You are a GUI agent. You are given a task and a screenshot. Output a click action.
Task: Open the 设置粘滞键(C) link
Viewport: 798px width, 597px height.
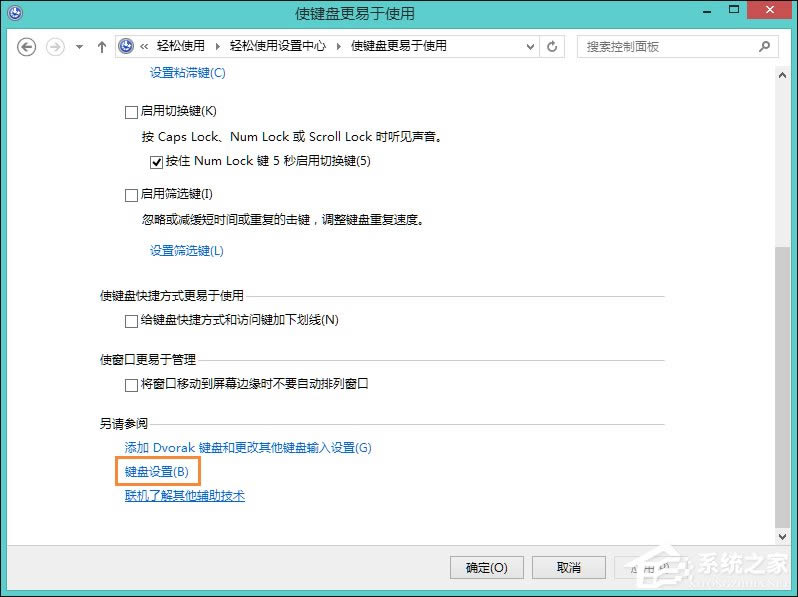(x=187, y=73)
